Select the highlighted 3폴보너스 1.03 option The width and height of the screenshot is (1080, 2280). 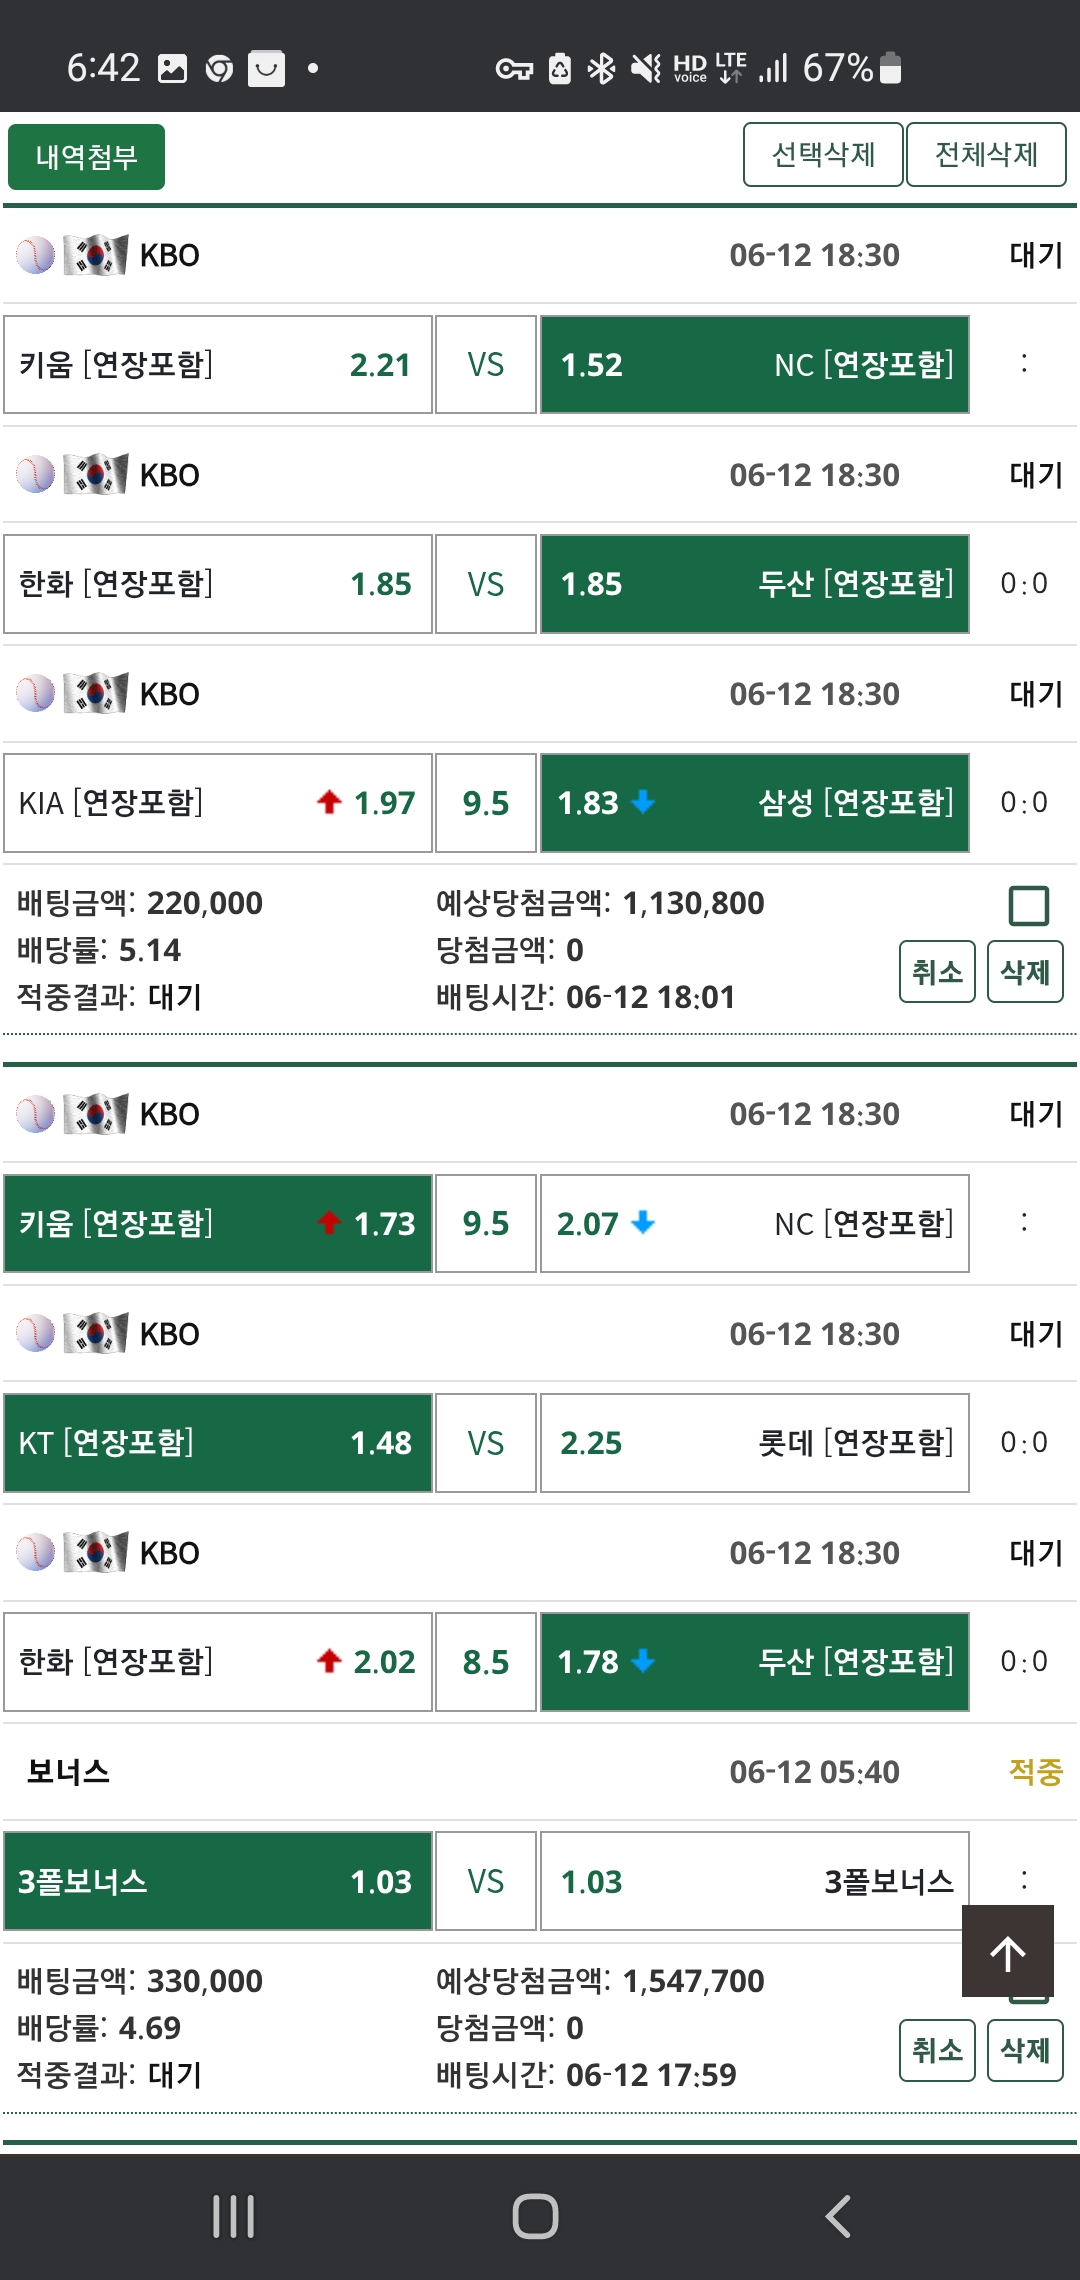pyautogui.click(x=218, y=1882)
